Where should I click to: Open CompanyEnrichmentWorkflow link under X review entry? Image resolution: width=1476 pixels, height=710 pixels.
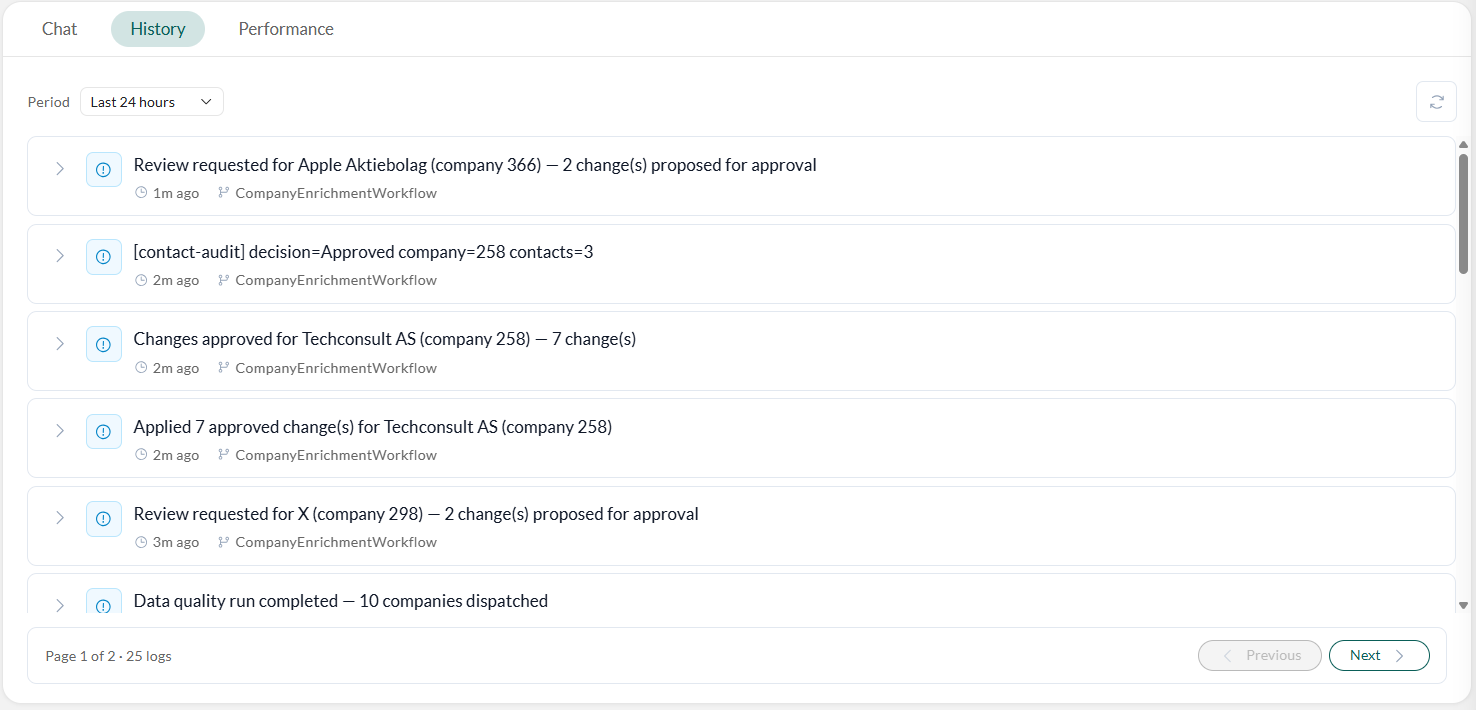[x=336, y=542]
